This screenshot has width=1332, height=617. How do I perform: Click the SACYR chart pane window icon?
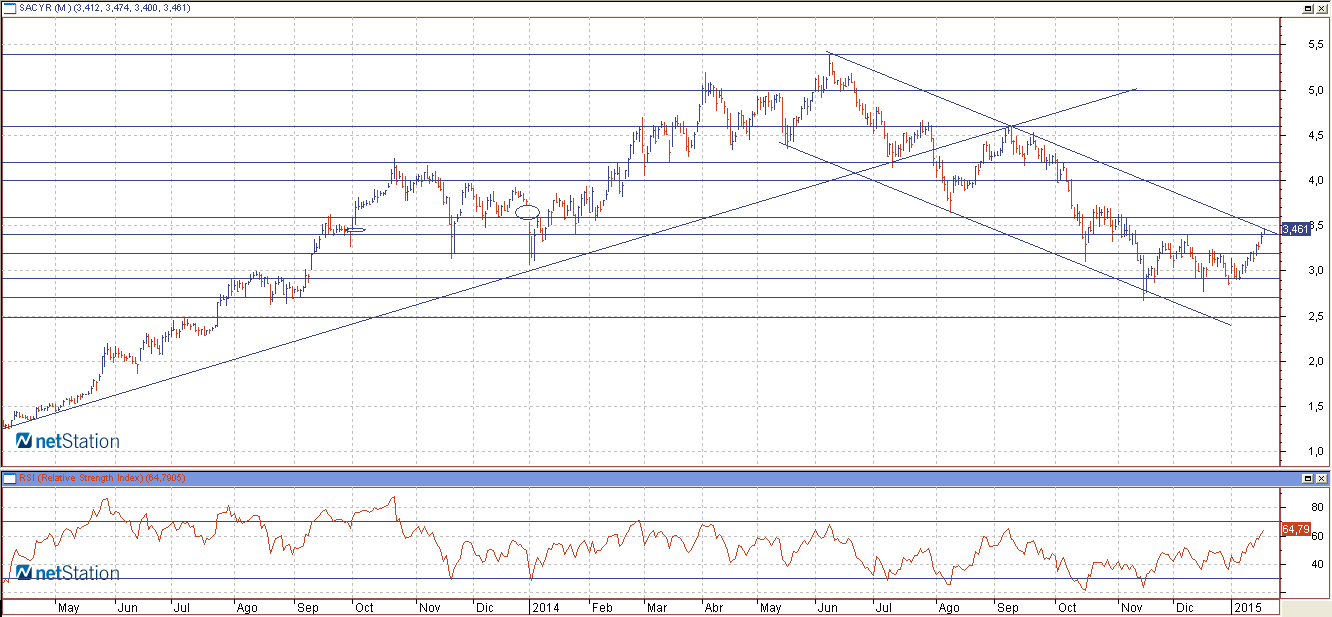tap(9, 7)
